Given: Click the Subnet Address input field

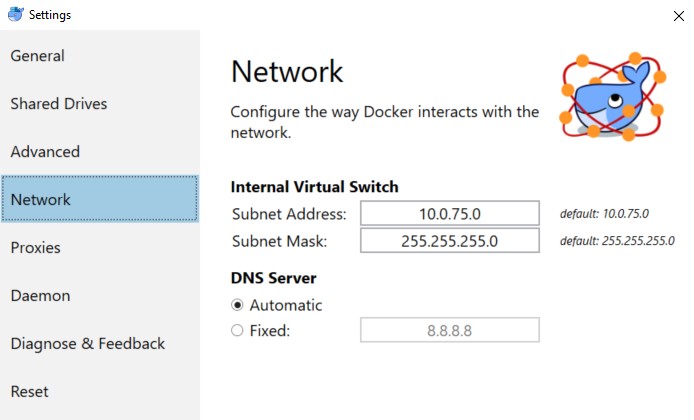Looking at the screenshot, I should coord(450,214).
